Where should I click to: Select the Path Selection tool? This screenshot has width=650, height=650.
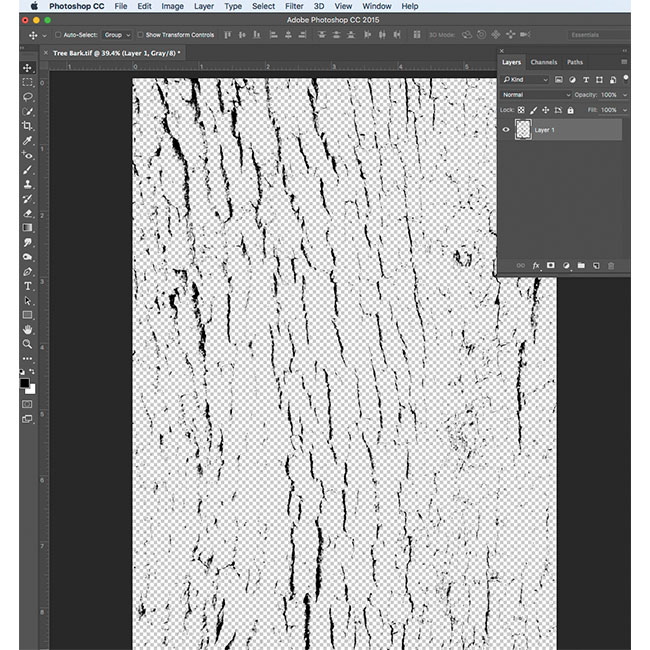coord(28,301)
